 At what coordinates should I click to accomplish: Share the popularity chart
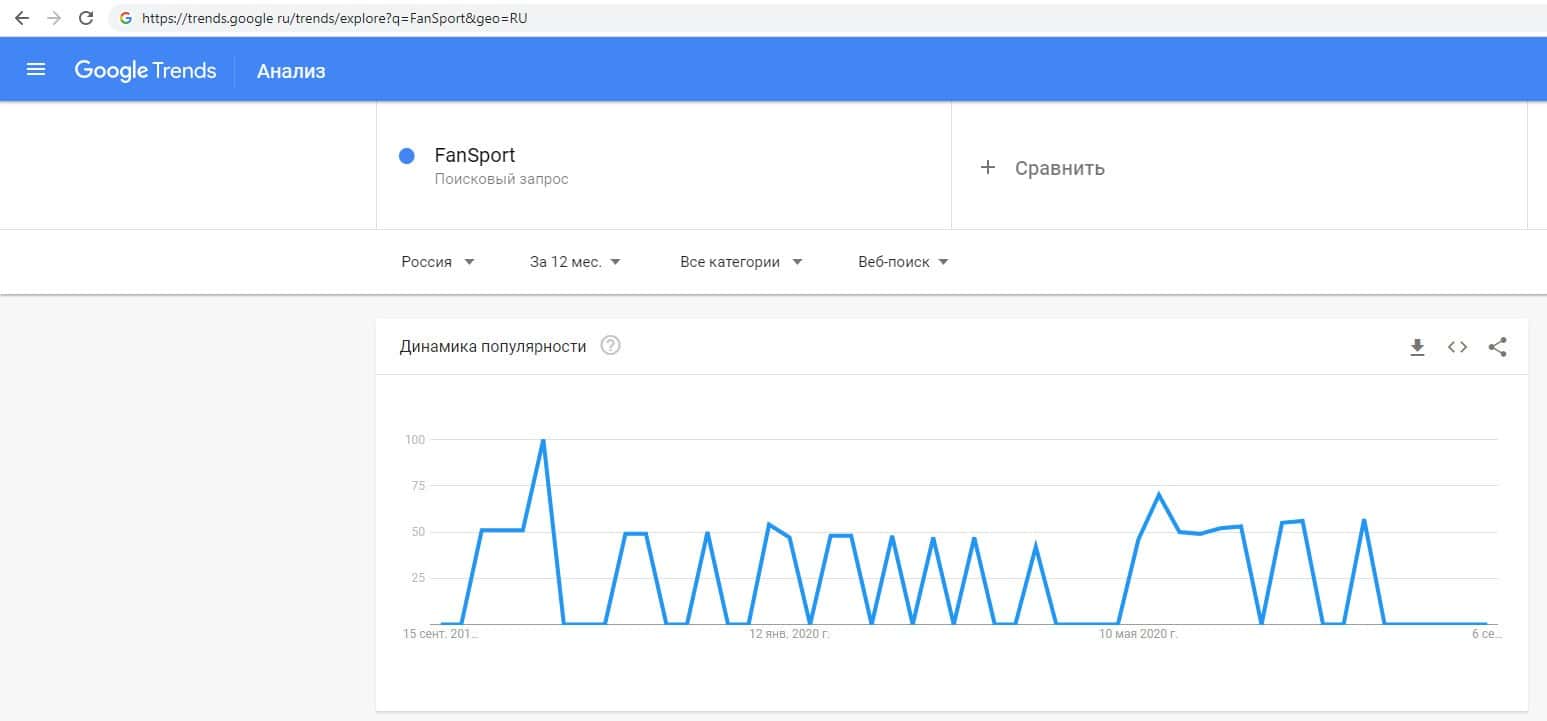(x=1497, y=347)
